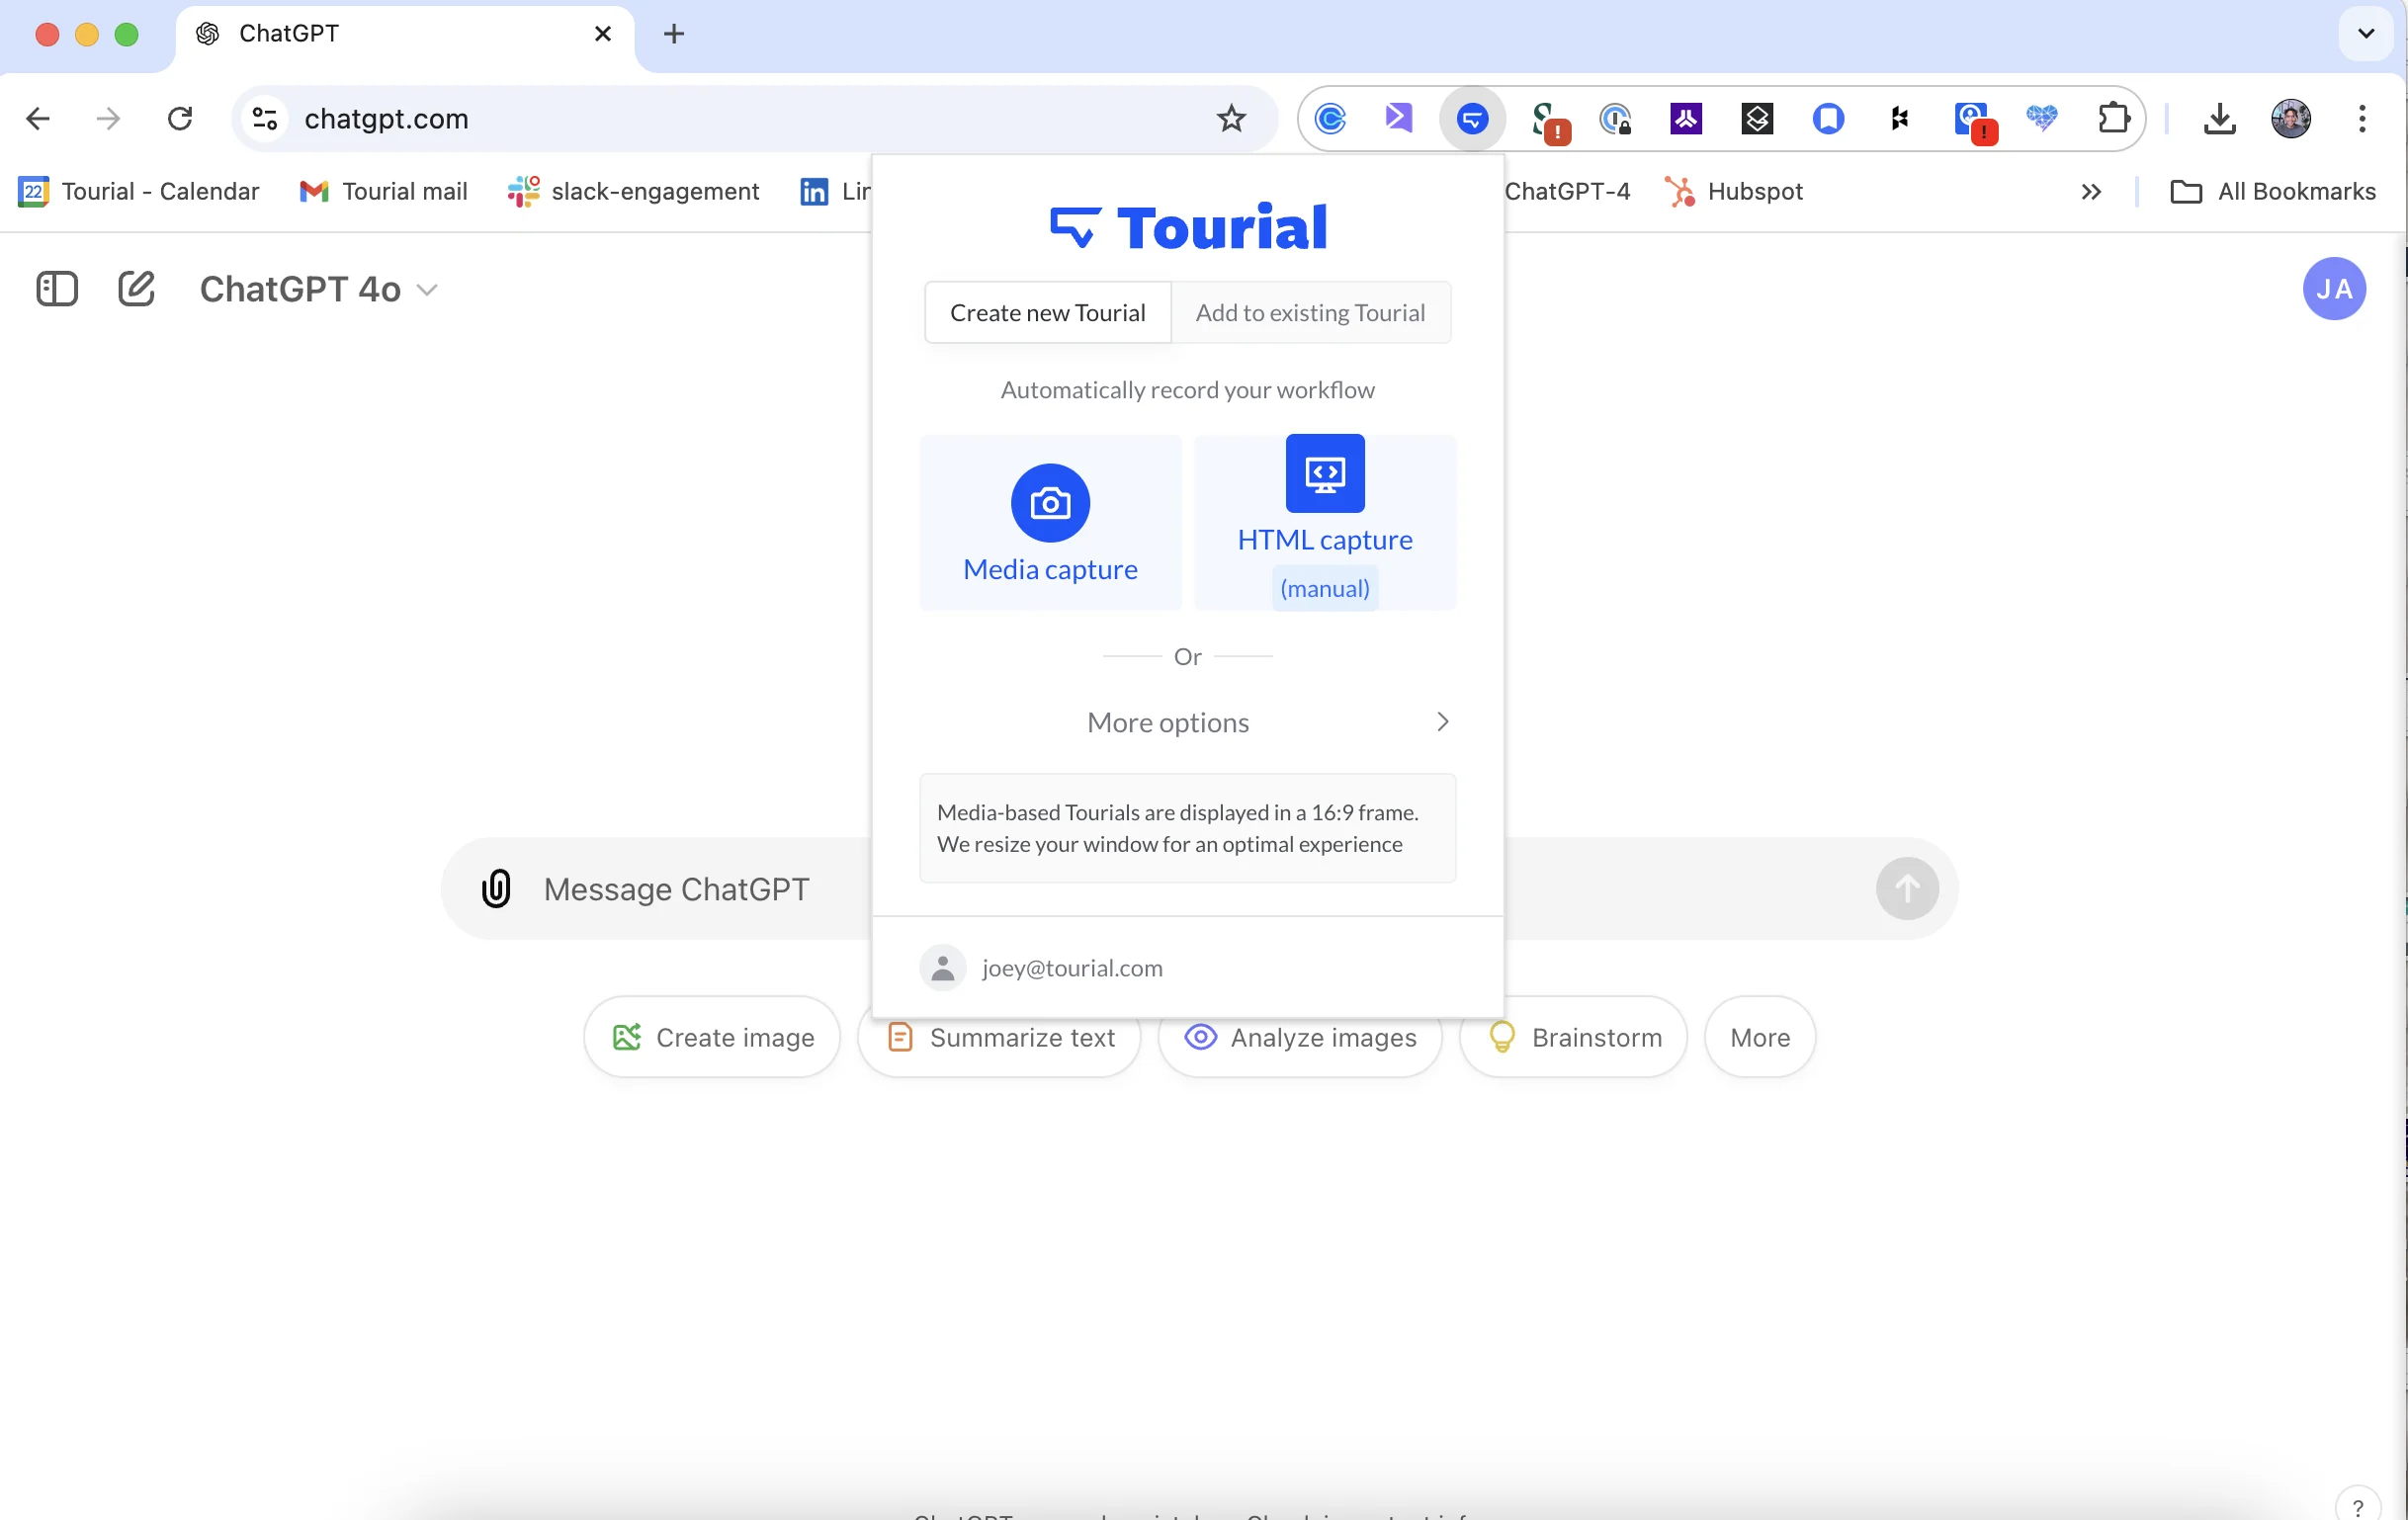Viewport: 2408px width, 1520px height.
Task: Open Chrome three-dot menu
Action: [2362, 119]
